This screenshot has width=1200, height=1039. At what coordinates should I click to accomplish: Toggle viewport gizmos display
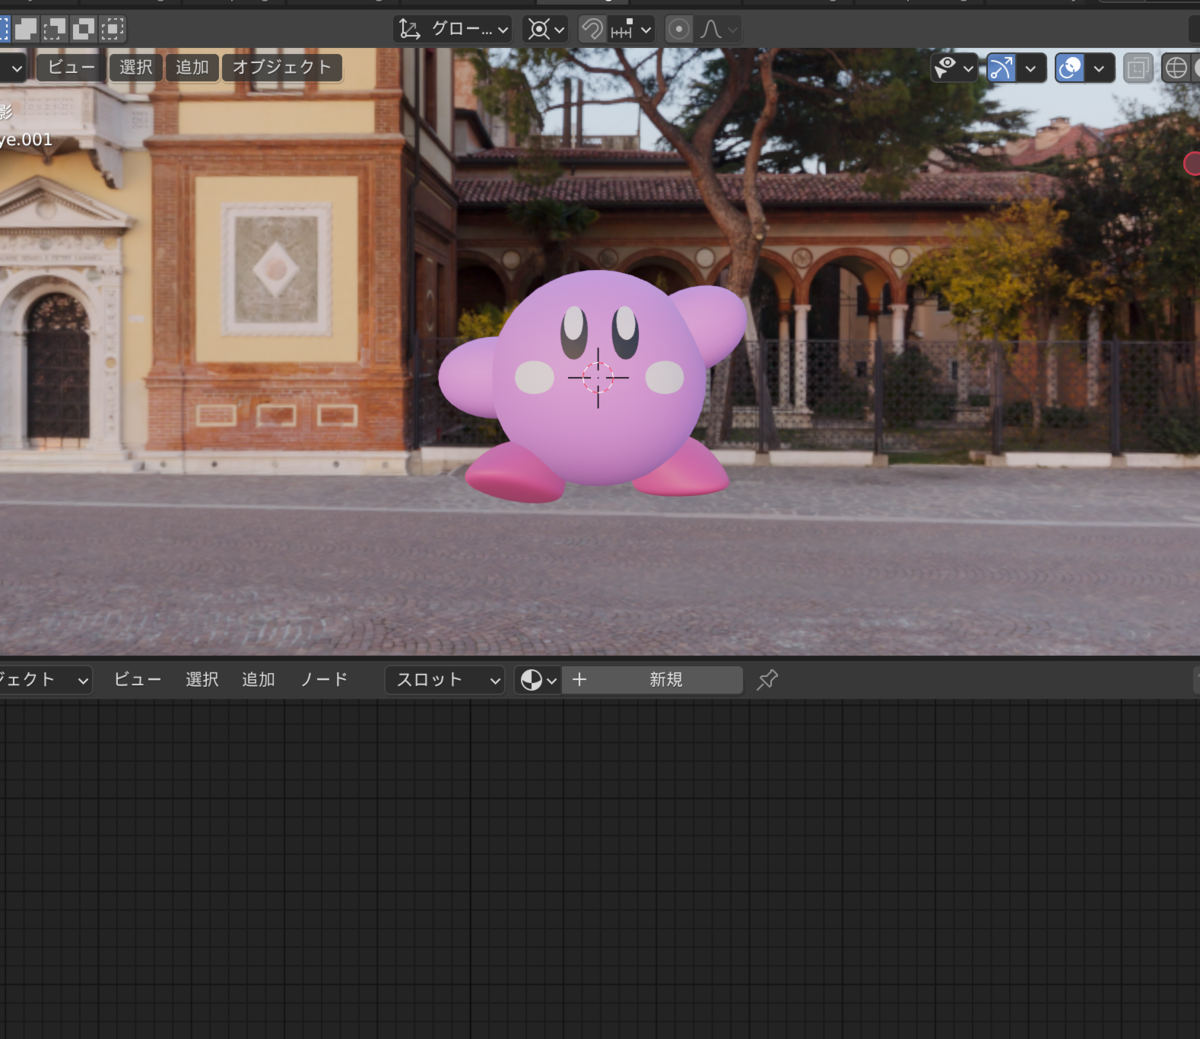coord(1001,68)
